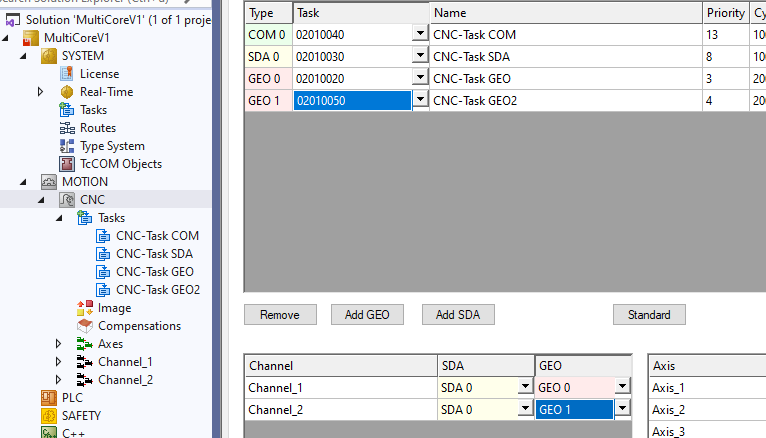Collapse the SYSTEM tree node
Viewport: 766px width, 438px height.
pos(23,56)
